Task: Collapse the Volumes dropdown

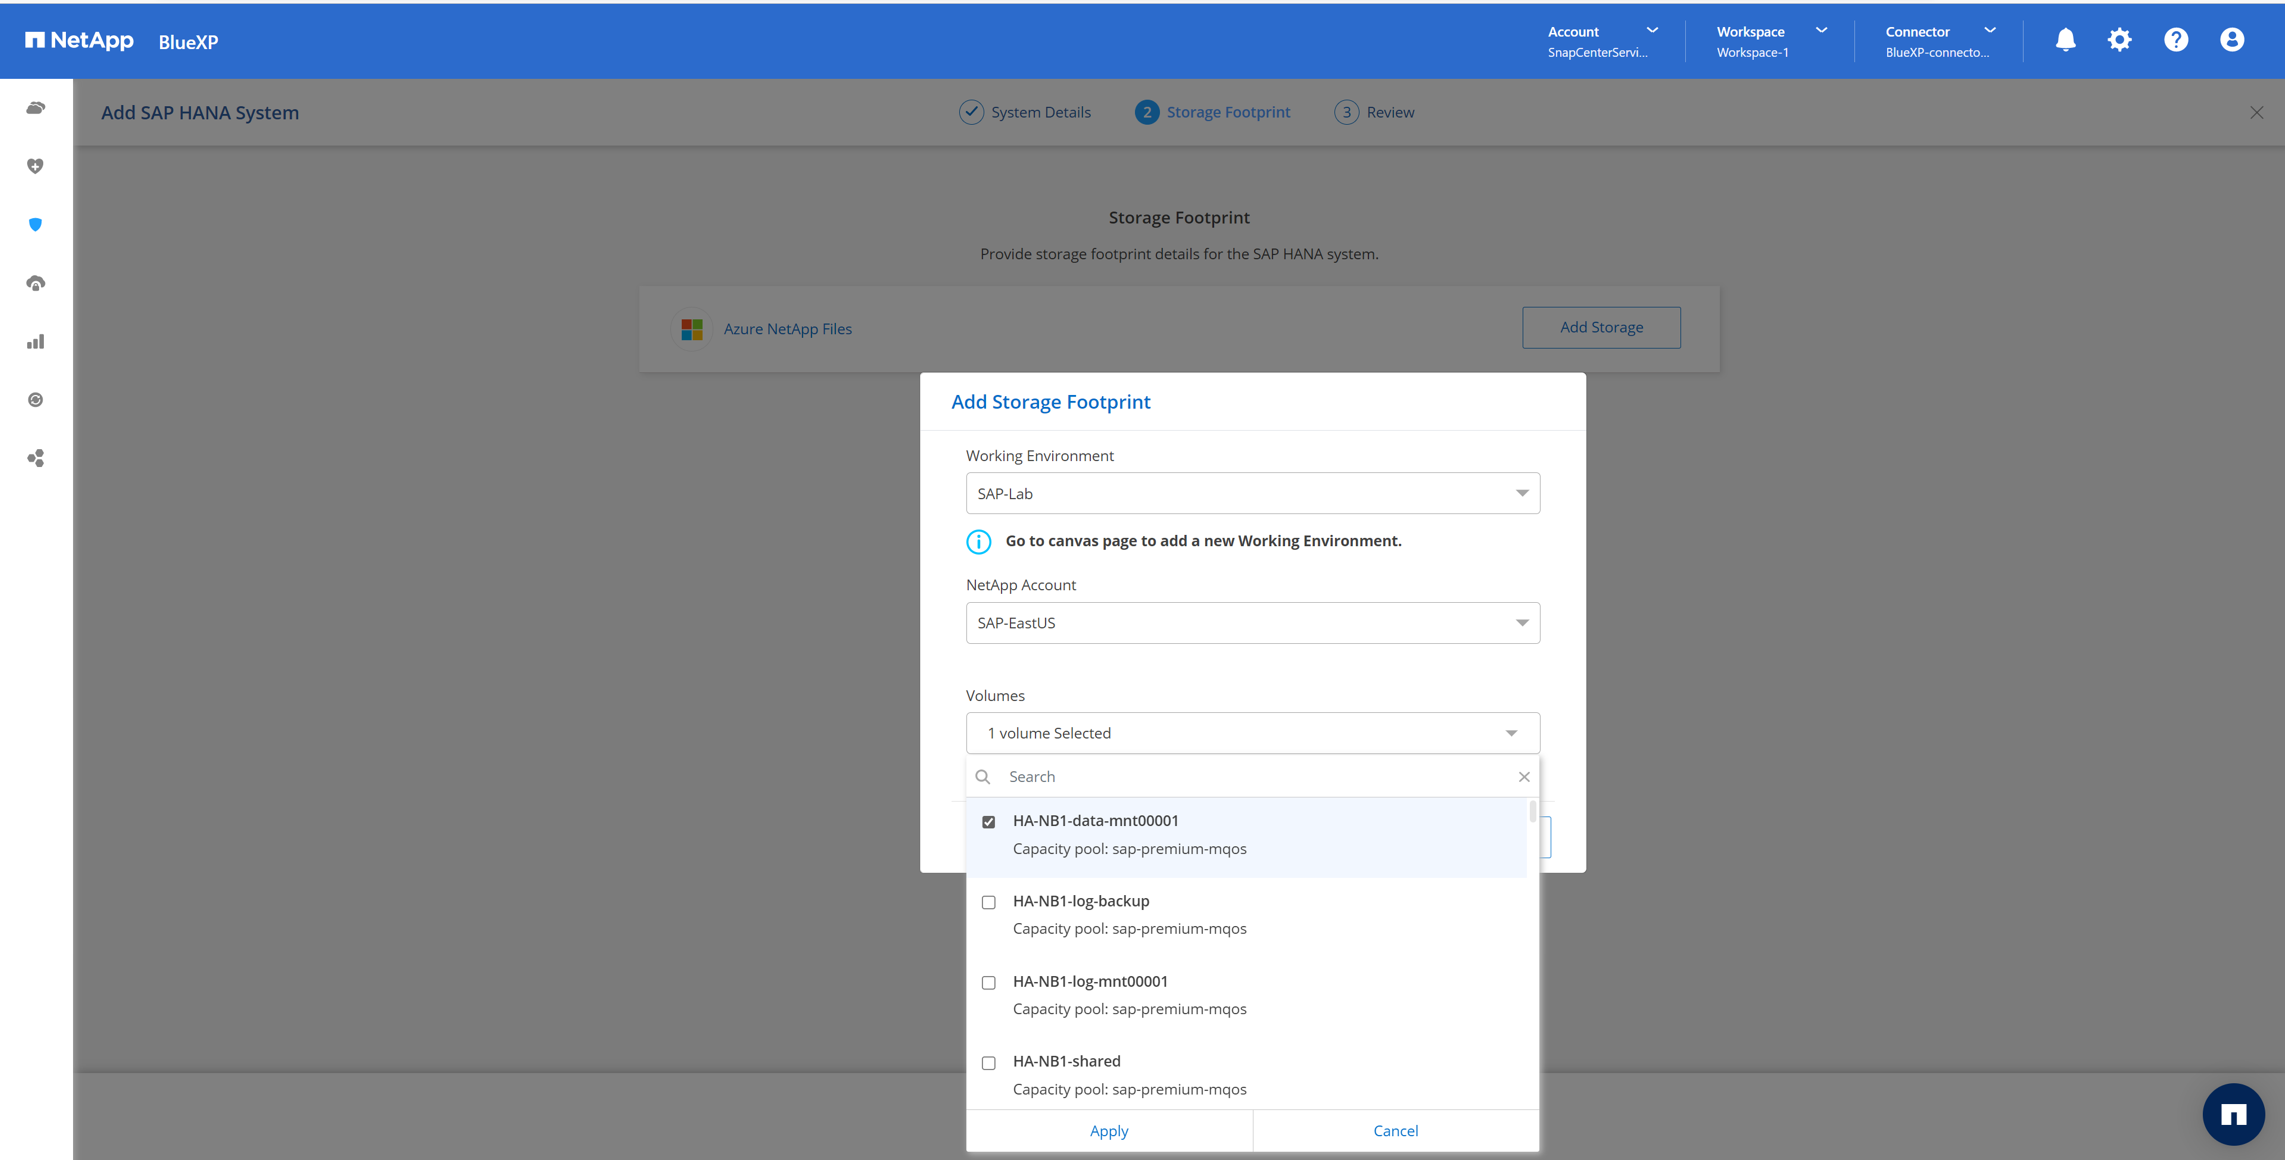Action: click(x=1511, y=733)
